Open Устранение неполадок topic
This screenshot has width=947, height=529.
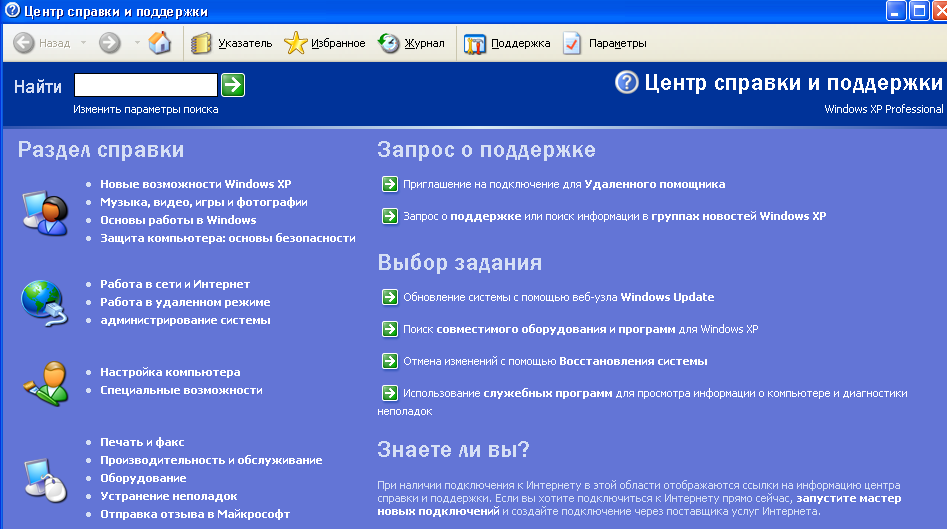pyautogui.click(x=169, y=497)
